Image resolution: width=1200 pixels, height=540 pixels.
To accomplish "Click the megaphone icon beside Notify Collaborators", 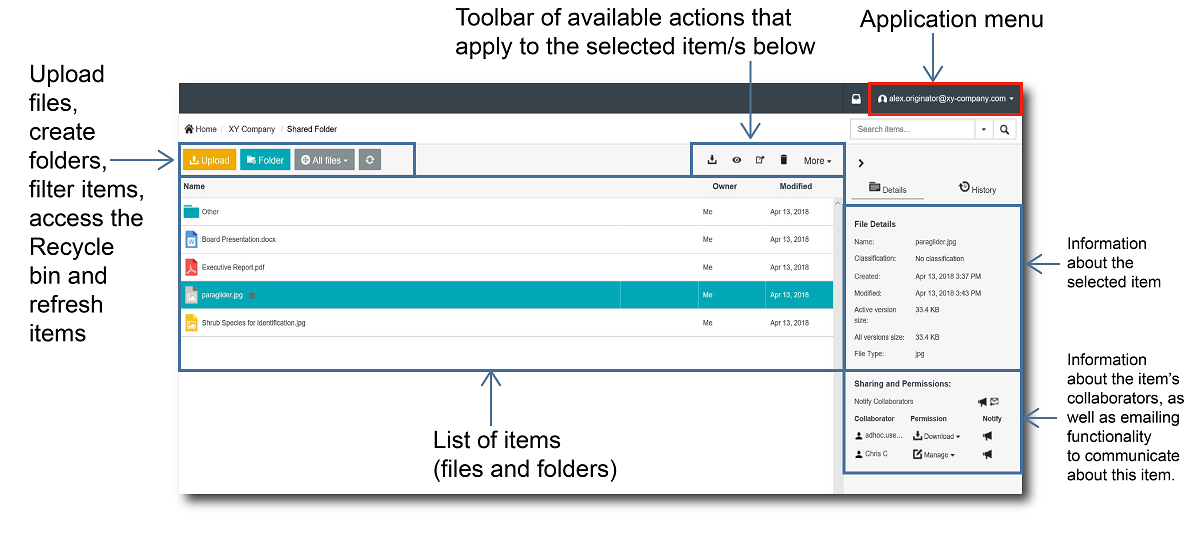I will pyautogui.click(x=982, y=401).
